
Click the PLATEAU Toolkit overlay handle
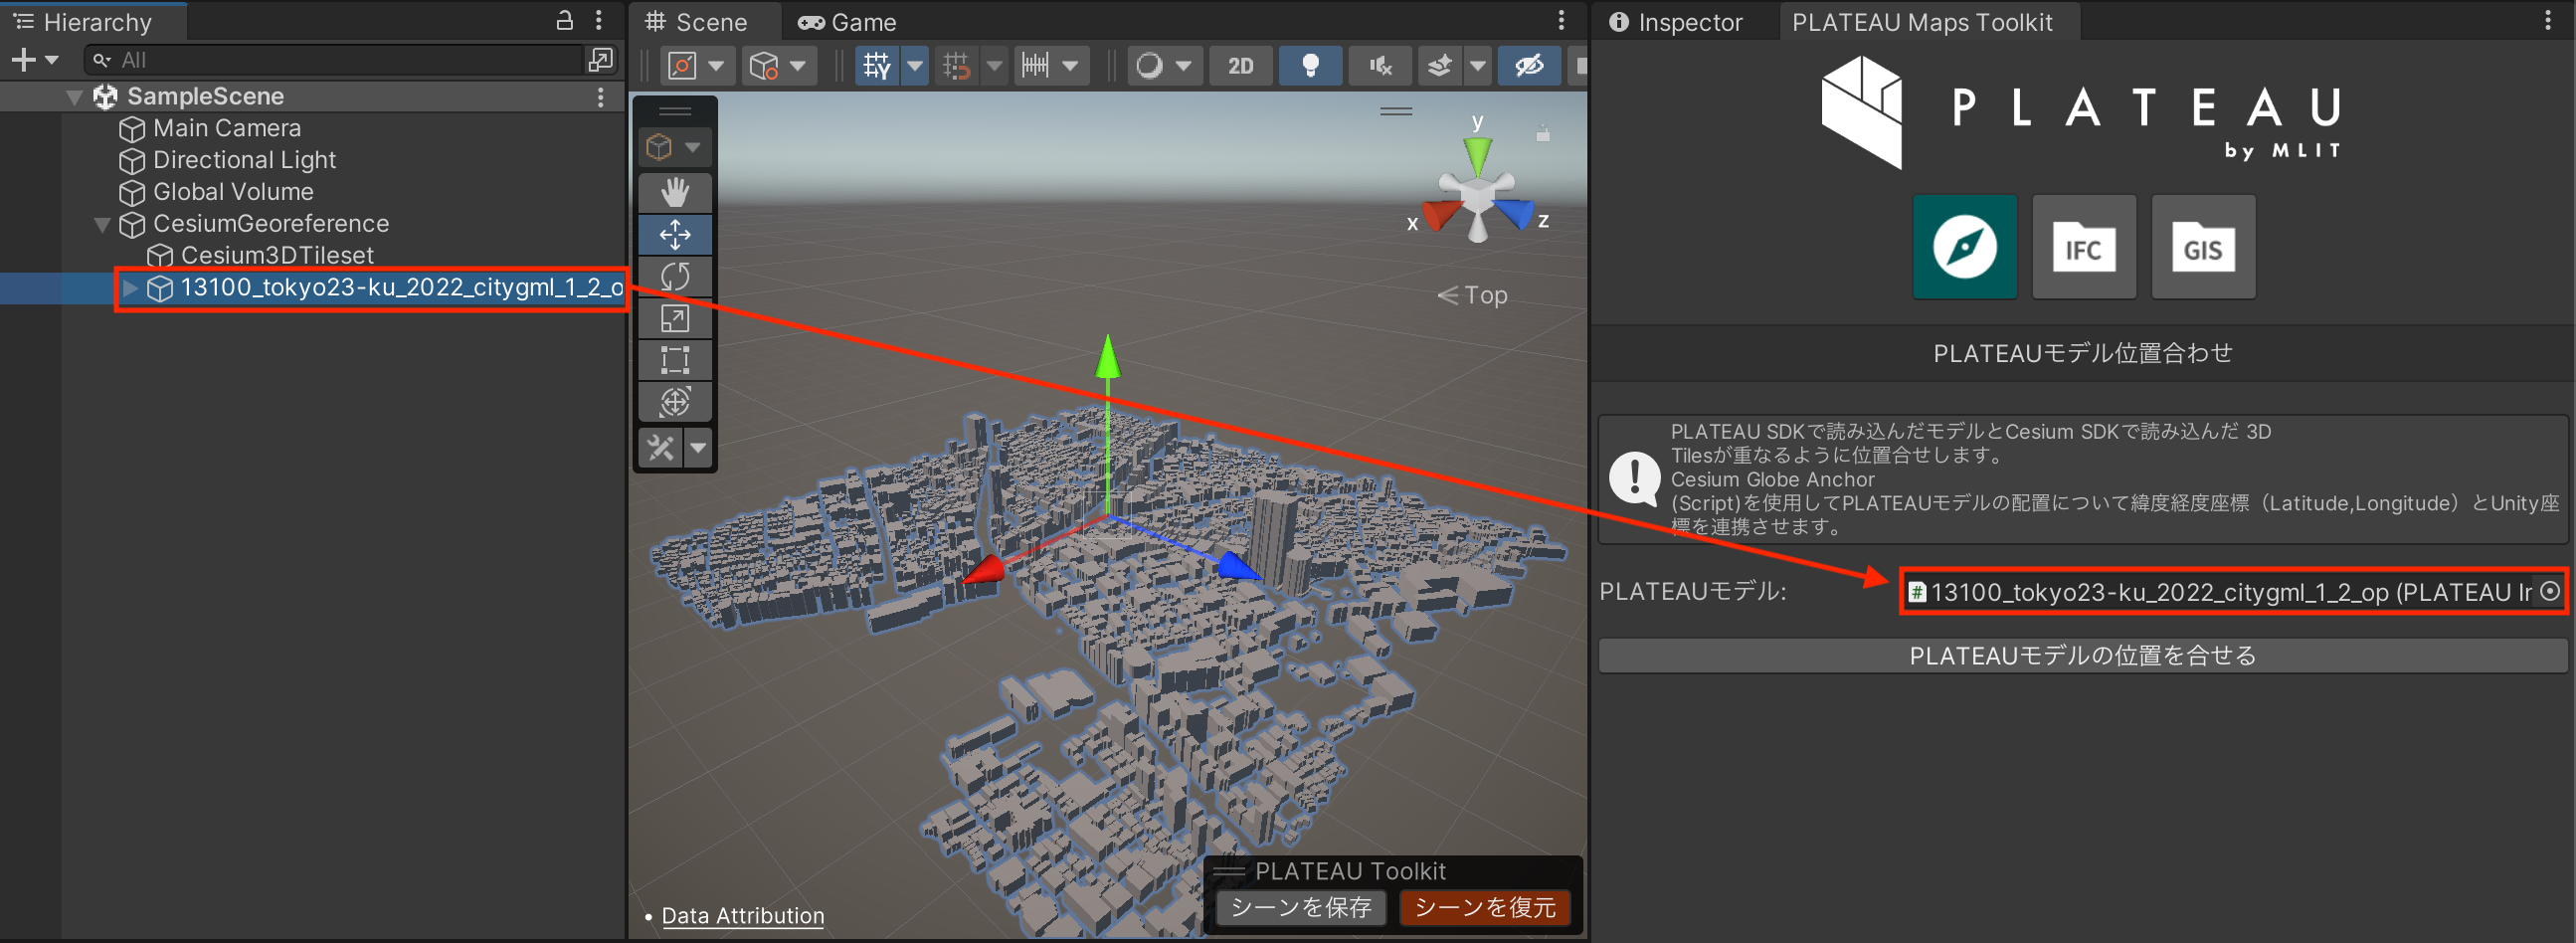click(x=1229, y=871)
